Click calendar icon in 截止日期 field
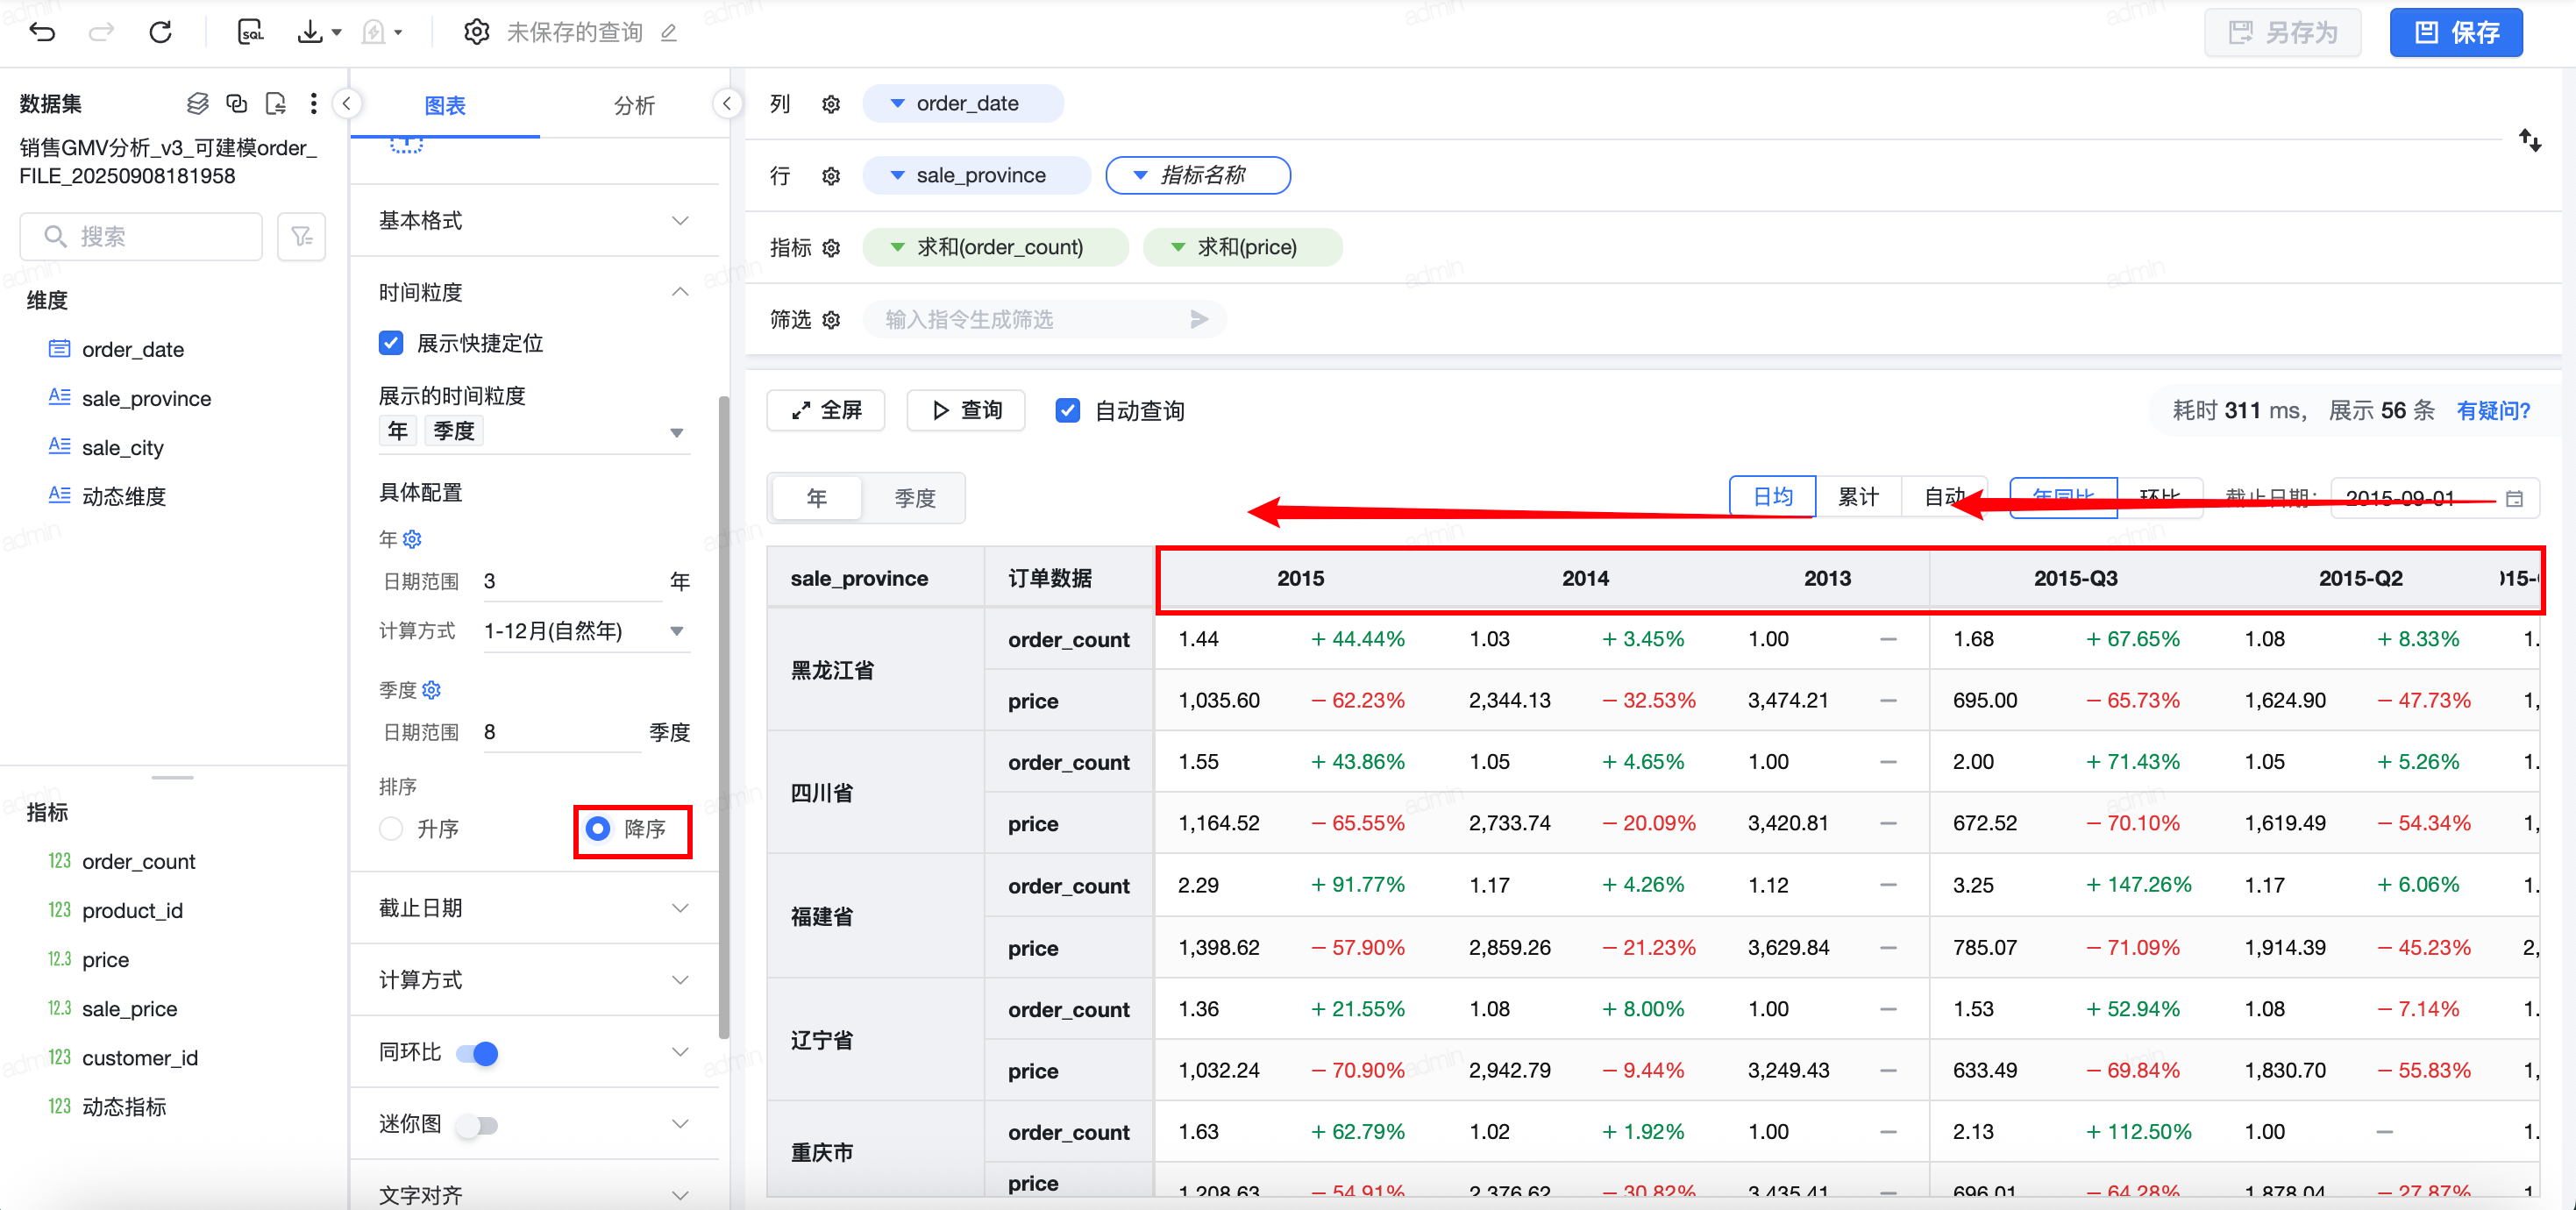 (x=2514, y=498)
